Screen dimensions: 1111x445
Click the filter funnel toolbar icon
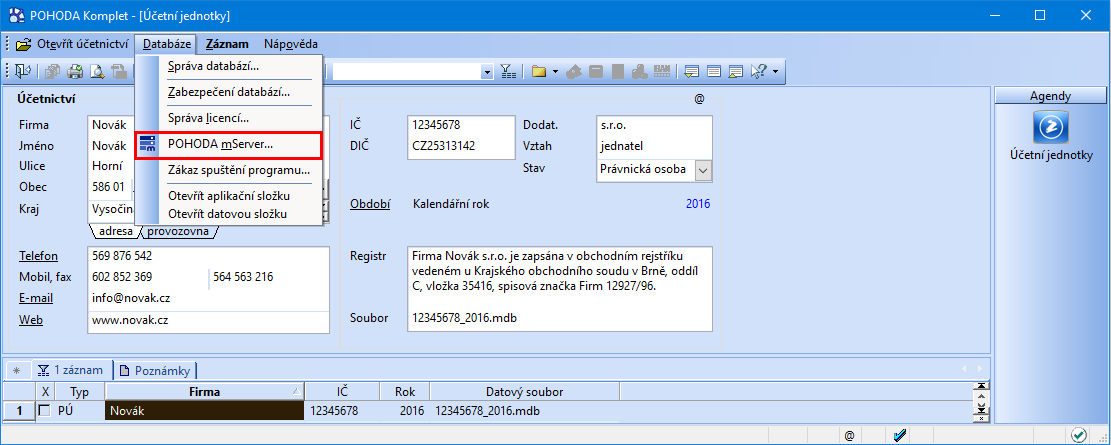[509, 71]
